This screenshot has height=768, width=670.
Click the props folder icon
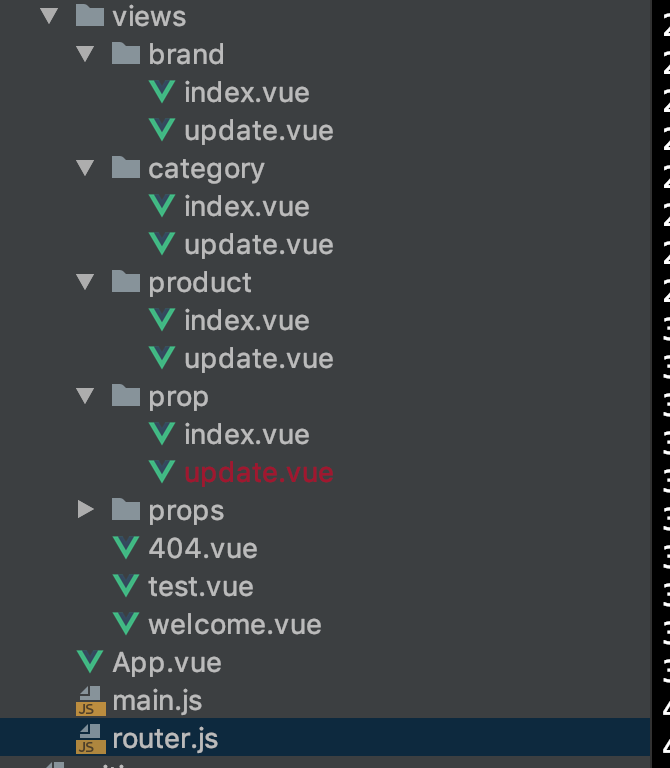(126, 510)
